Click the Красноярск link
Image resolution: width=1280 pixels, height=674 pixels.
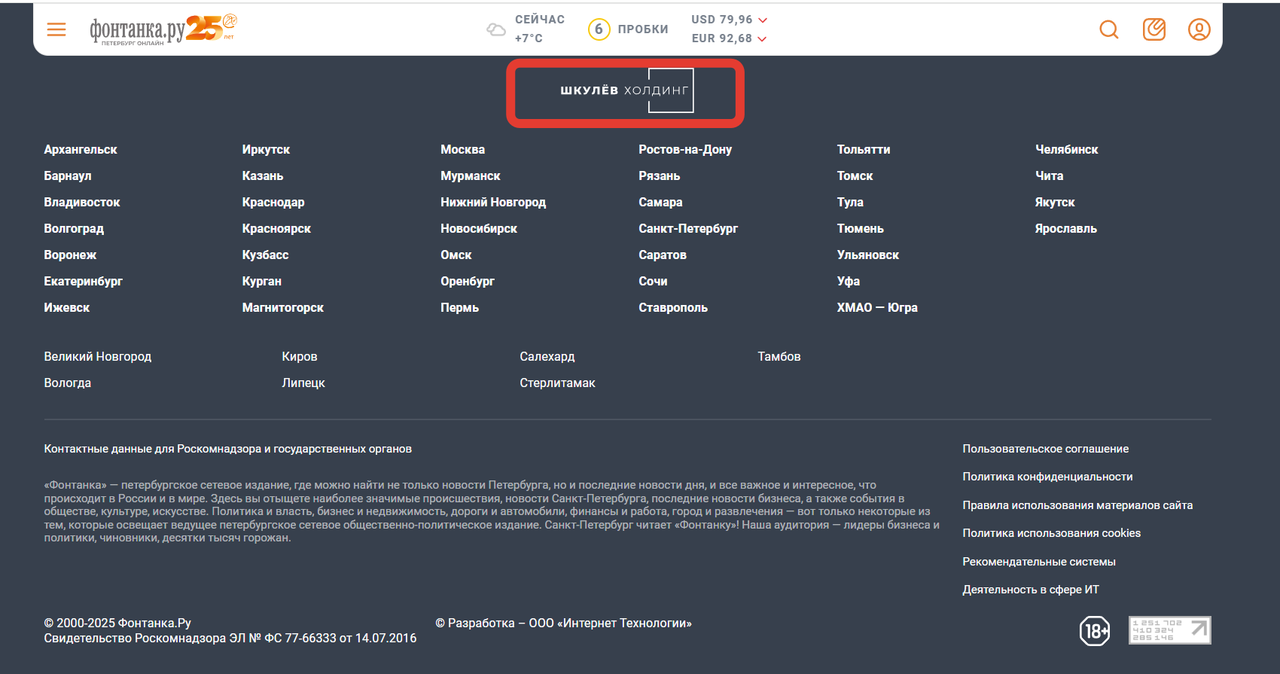pyautogui.click(x=276, y=229)
